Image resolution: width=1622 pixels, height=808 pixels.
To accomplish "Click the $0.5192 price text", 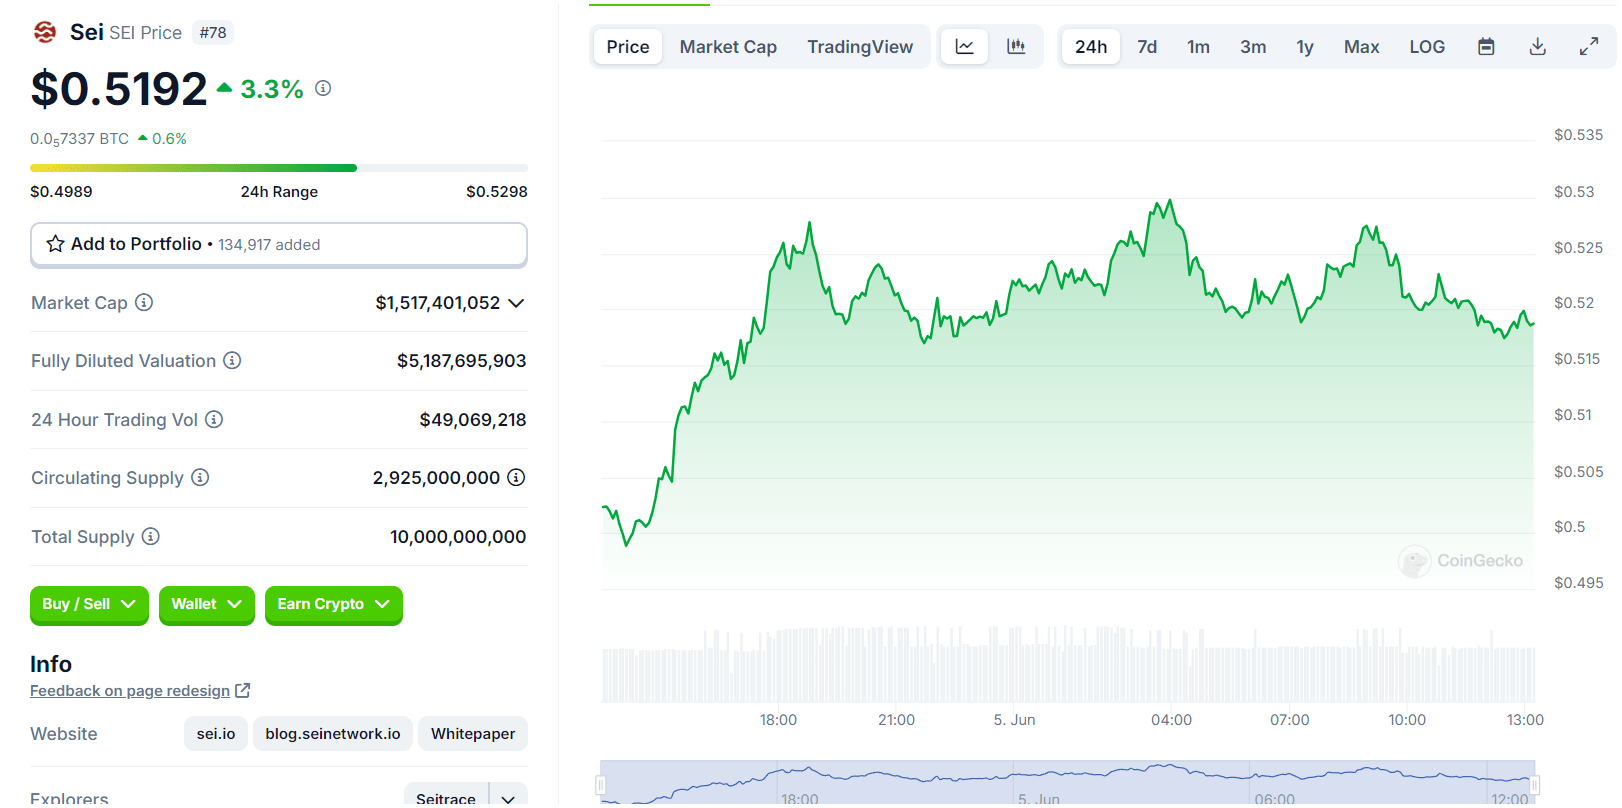I will tap(119, 88).
